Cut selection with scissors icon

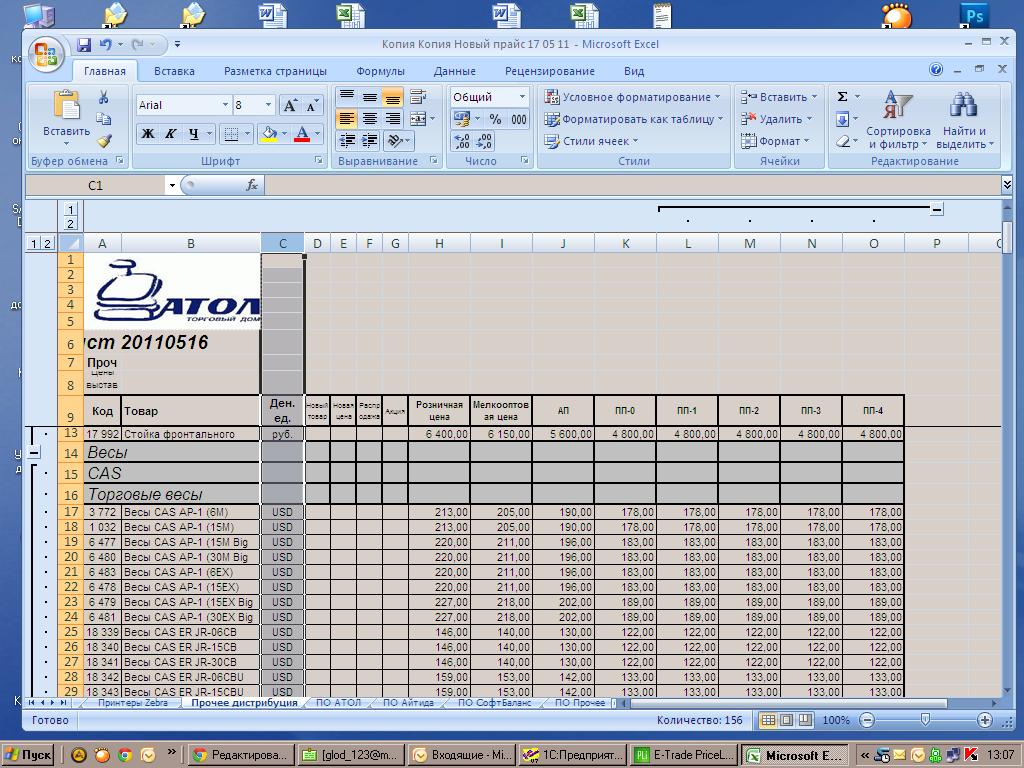pos(103,97)
